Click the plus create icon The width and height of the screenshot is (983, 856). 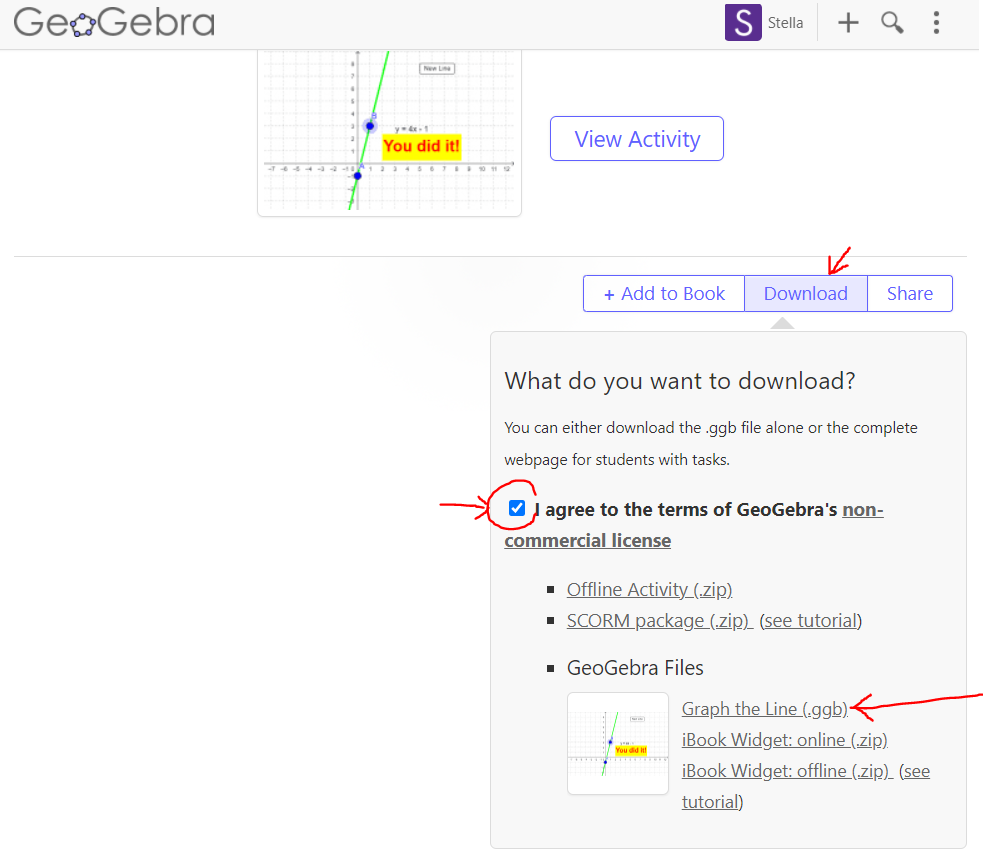[848, 22]
